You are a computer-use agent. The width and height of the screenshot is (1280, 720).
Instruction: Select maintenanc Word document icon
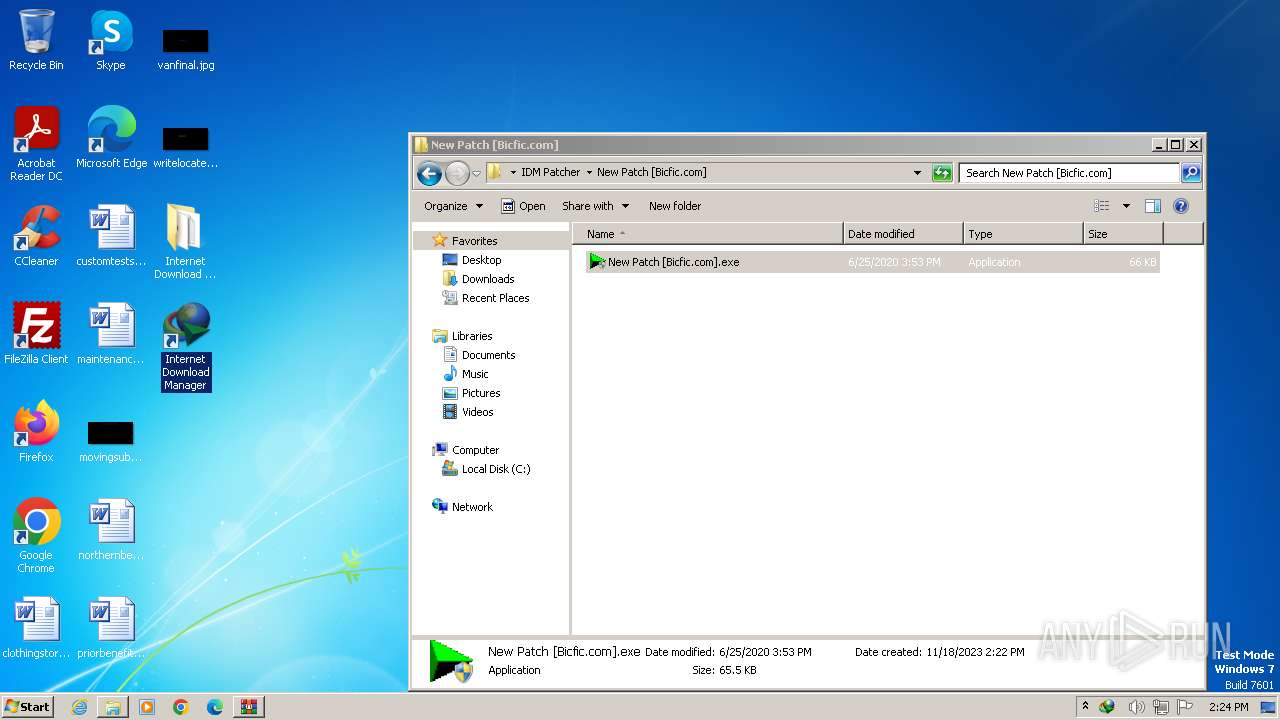[111, 334]
